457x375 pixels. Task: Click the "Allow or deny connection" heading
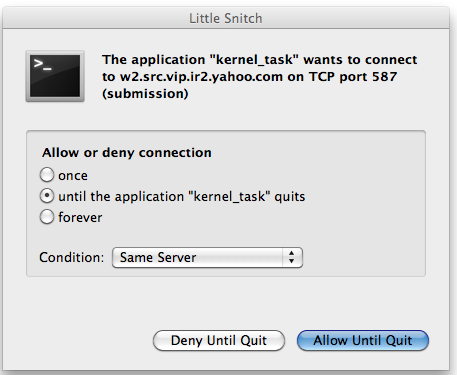point(127,153)
